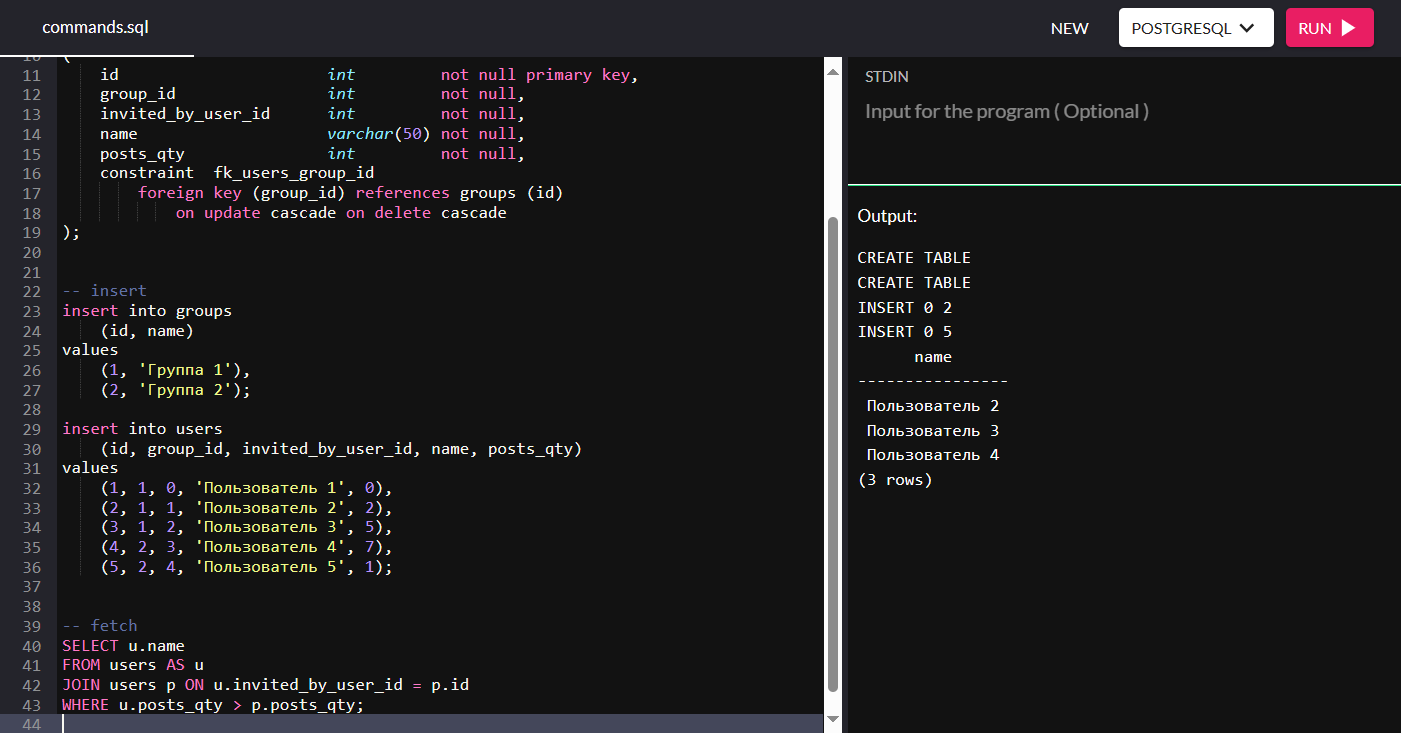Click 'insert into groups' on line 23
This screenshot has height=733, width=1401.
[147, 311]
